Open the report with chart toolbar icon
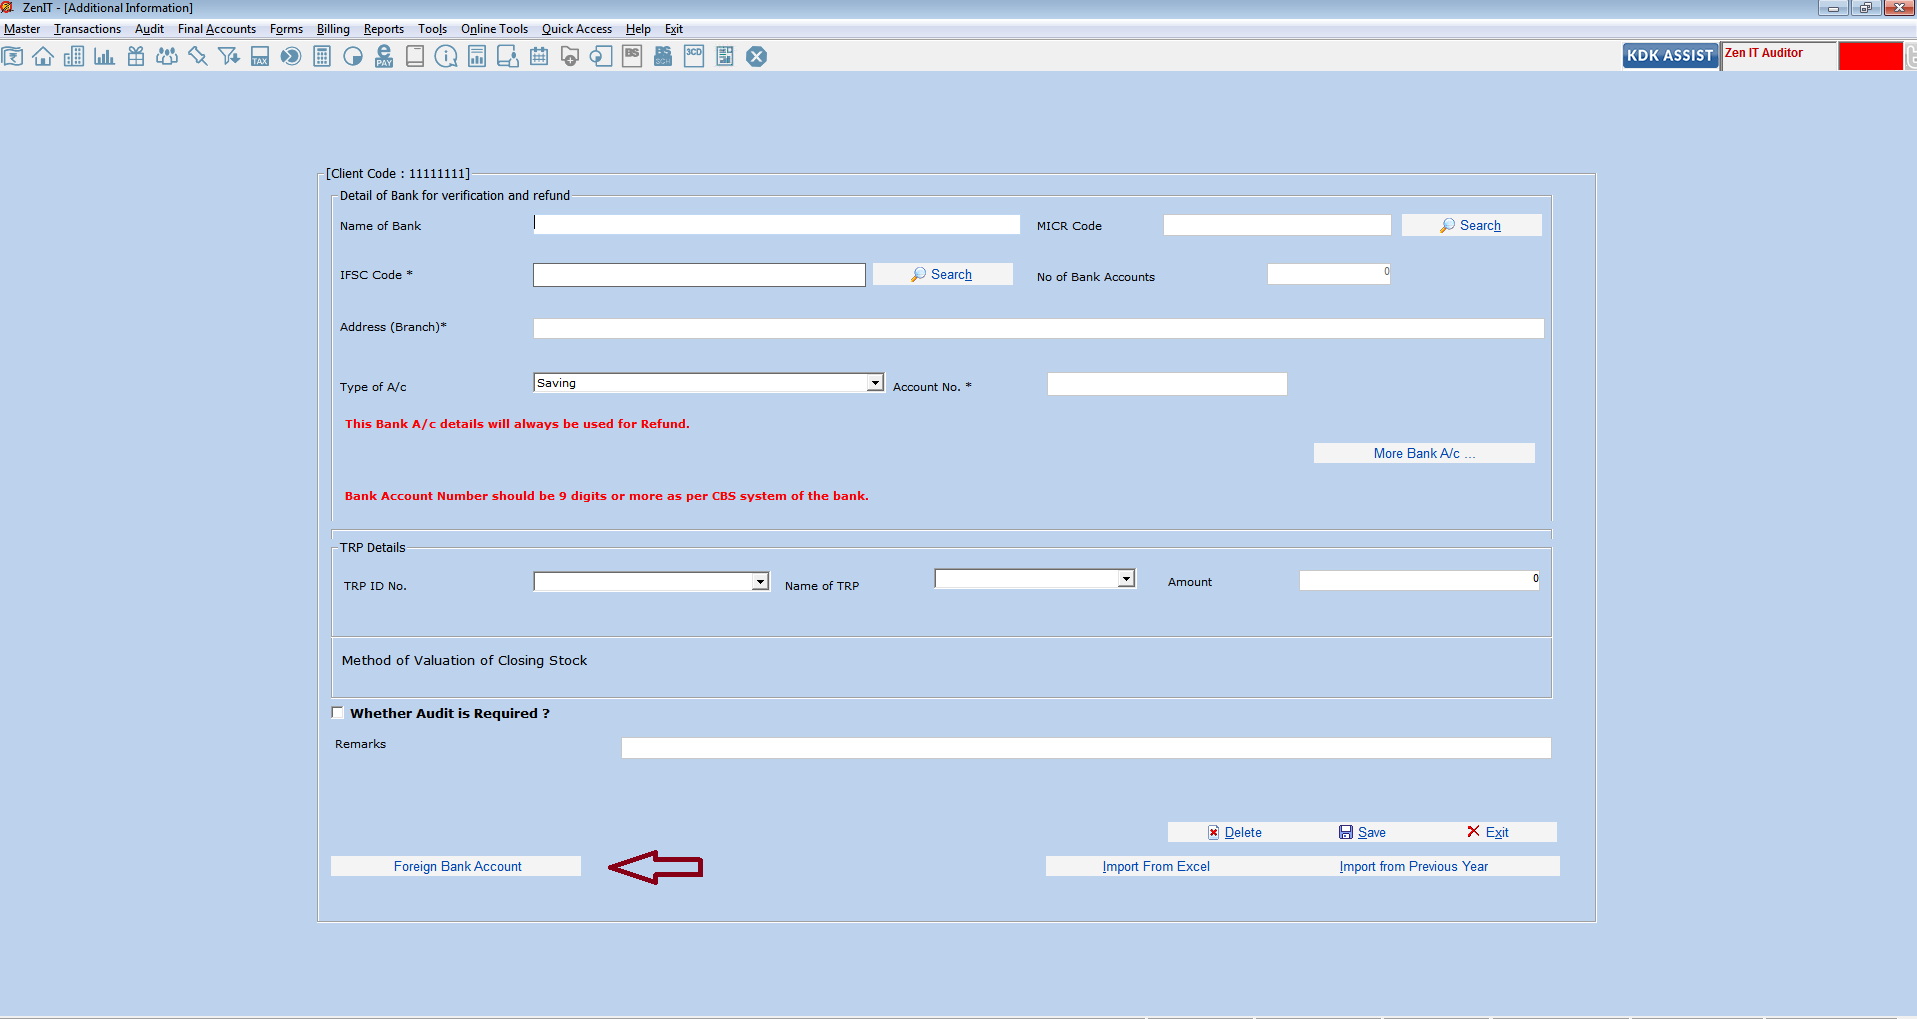Viewport: 1917px width, 1019px height. [477, 57]
